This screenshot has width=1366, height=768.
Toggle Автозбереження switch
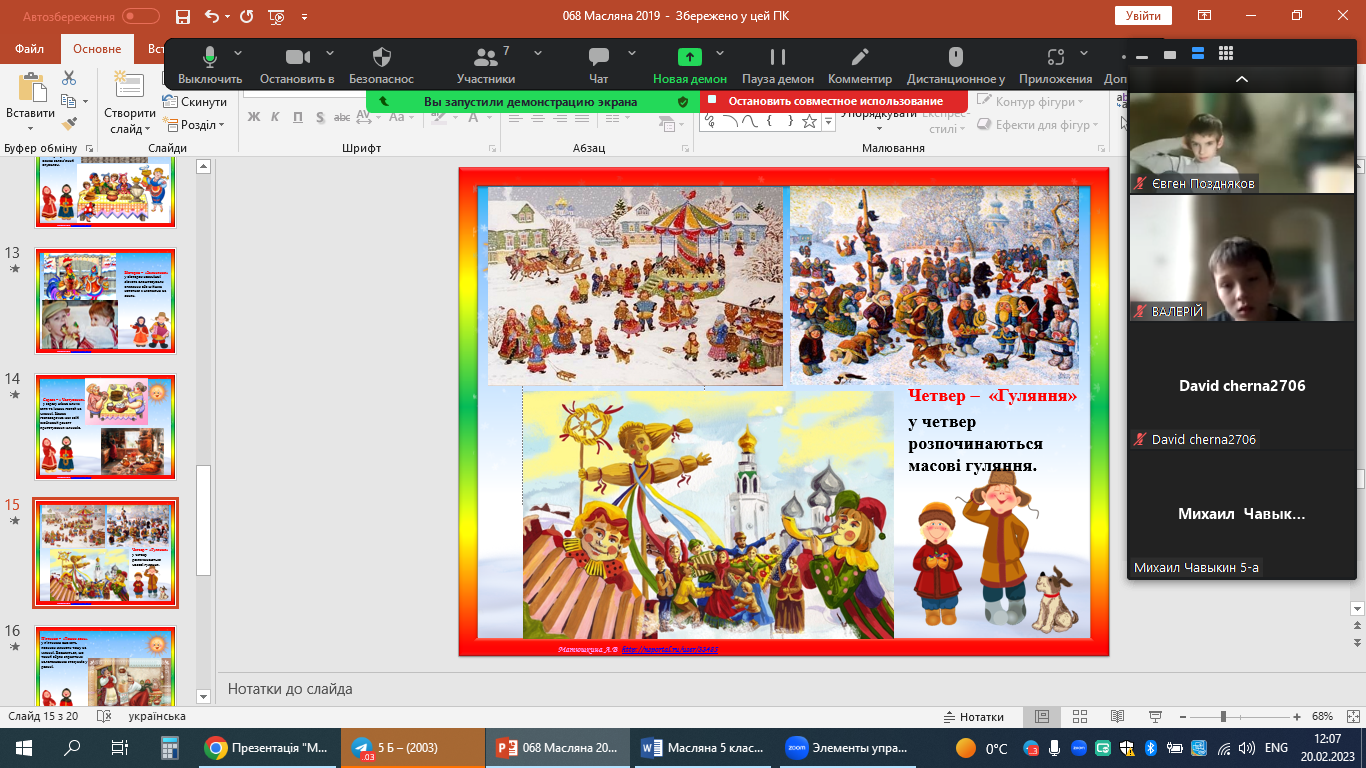[x=140, y=17]
